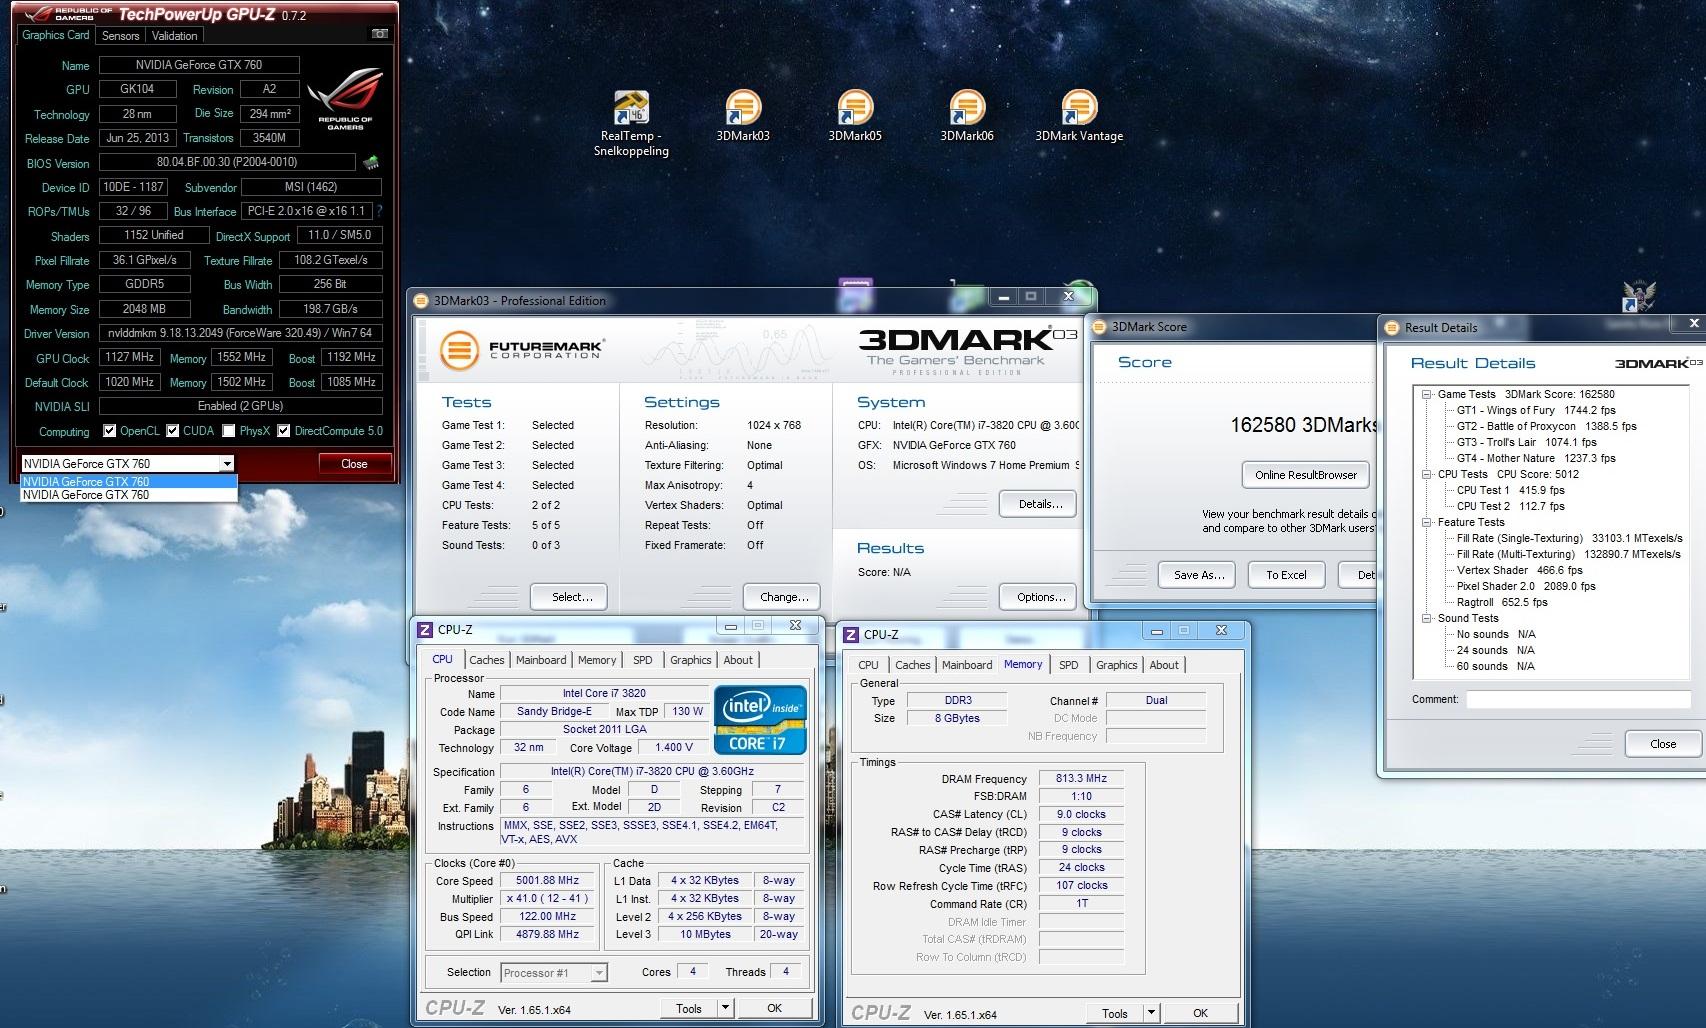The width and height of the screenshot is (1706, 1028).
Task: Open the Tools dropdown arrow in CPU-Z CPU window
Action: point(725,1008)
